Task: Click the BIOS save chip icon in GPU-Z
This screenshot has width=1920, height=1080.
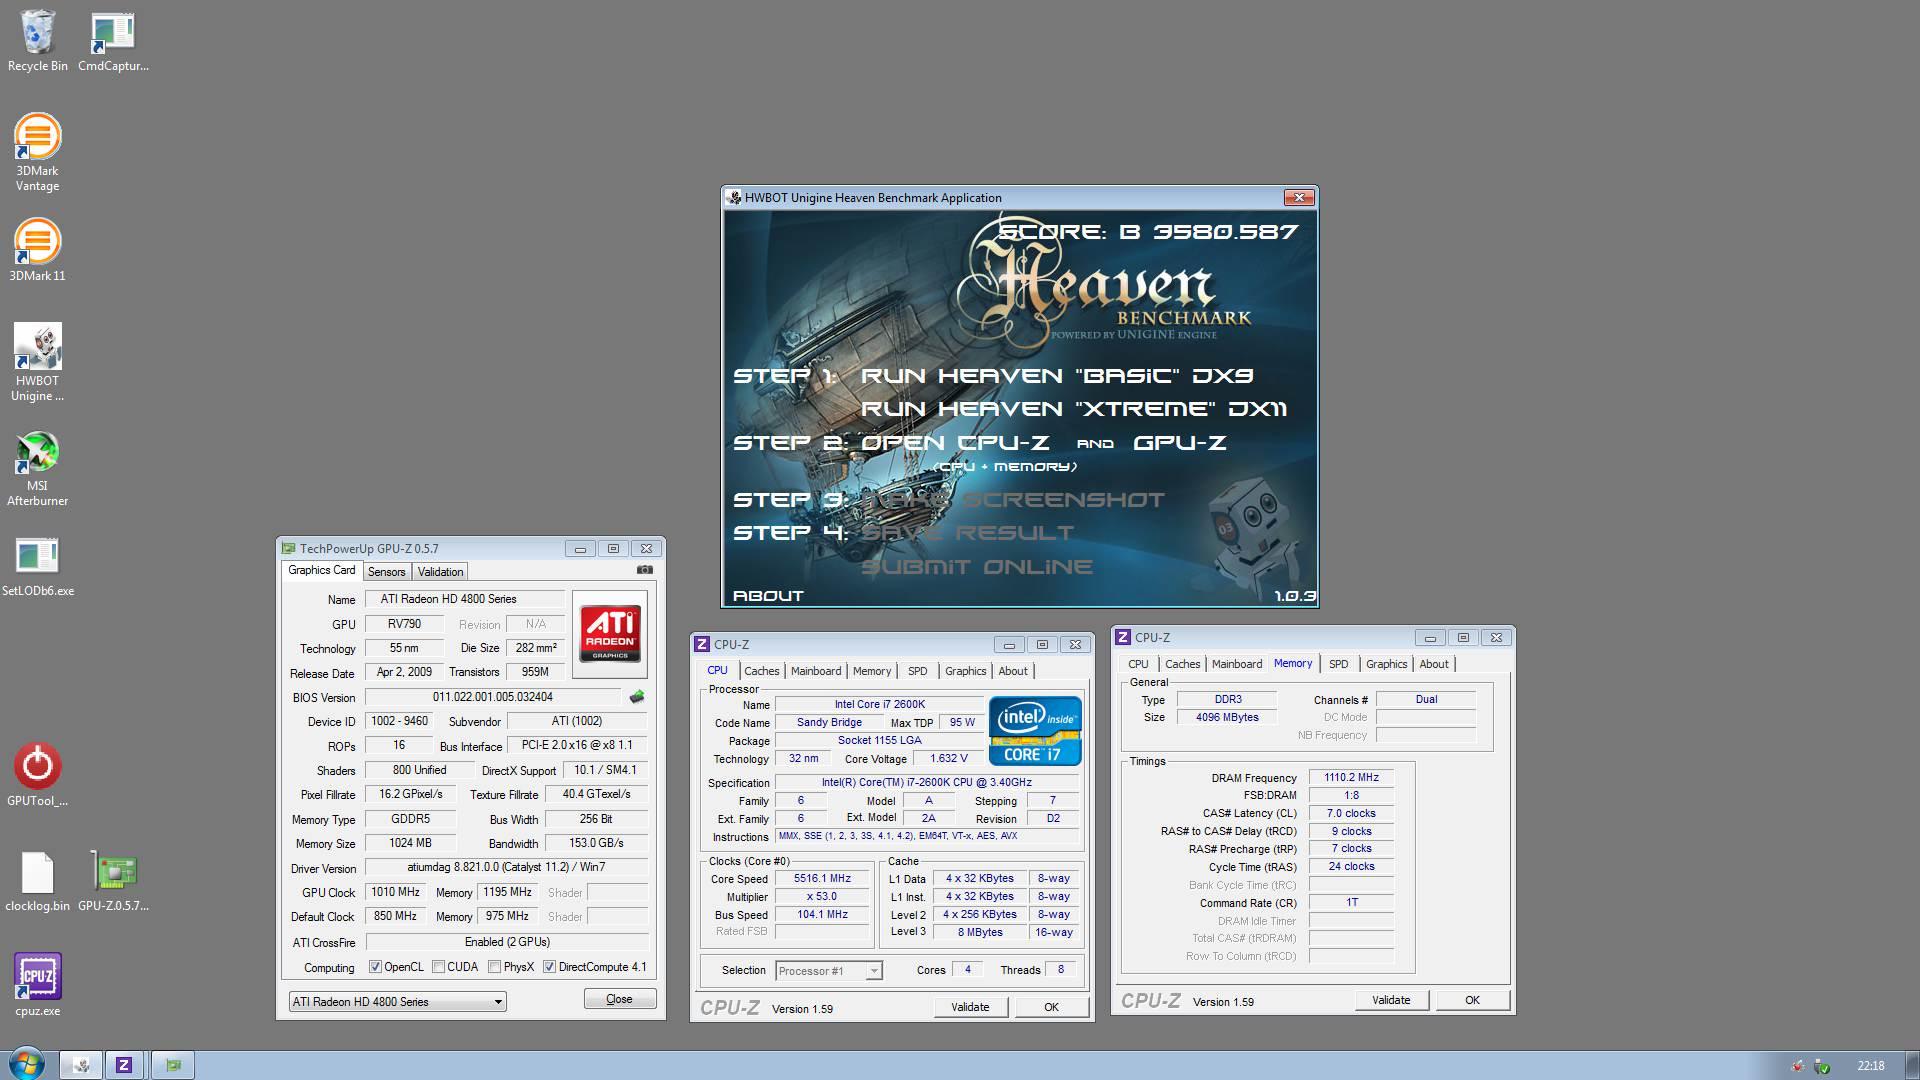Action: click(637, 697)
